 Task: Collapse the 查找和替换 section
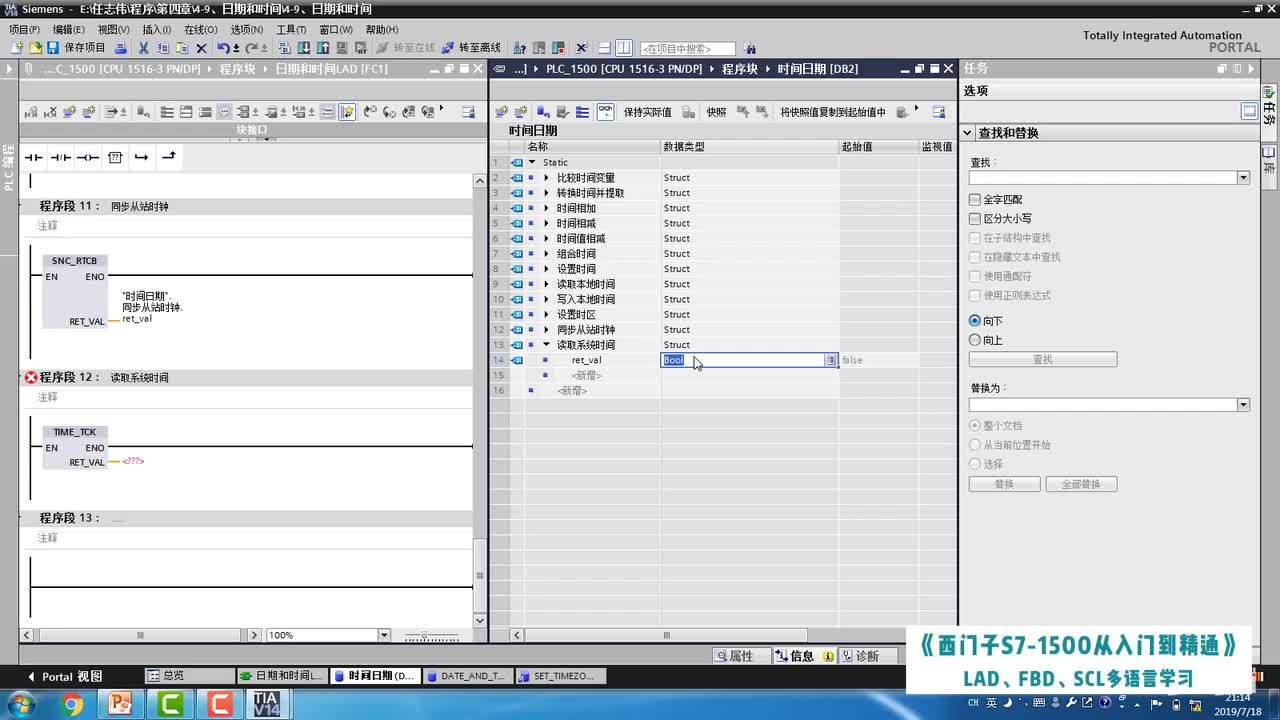968,133
